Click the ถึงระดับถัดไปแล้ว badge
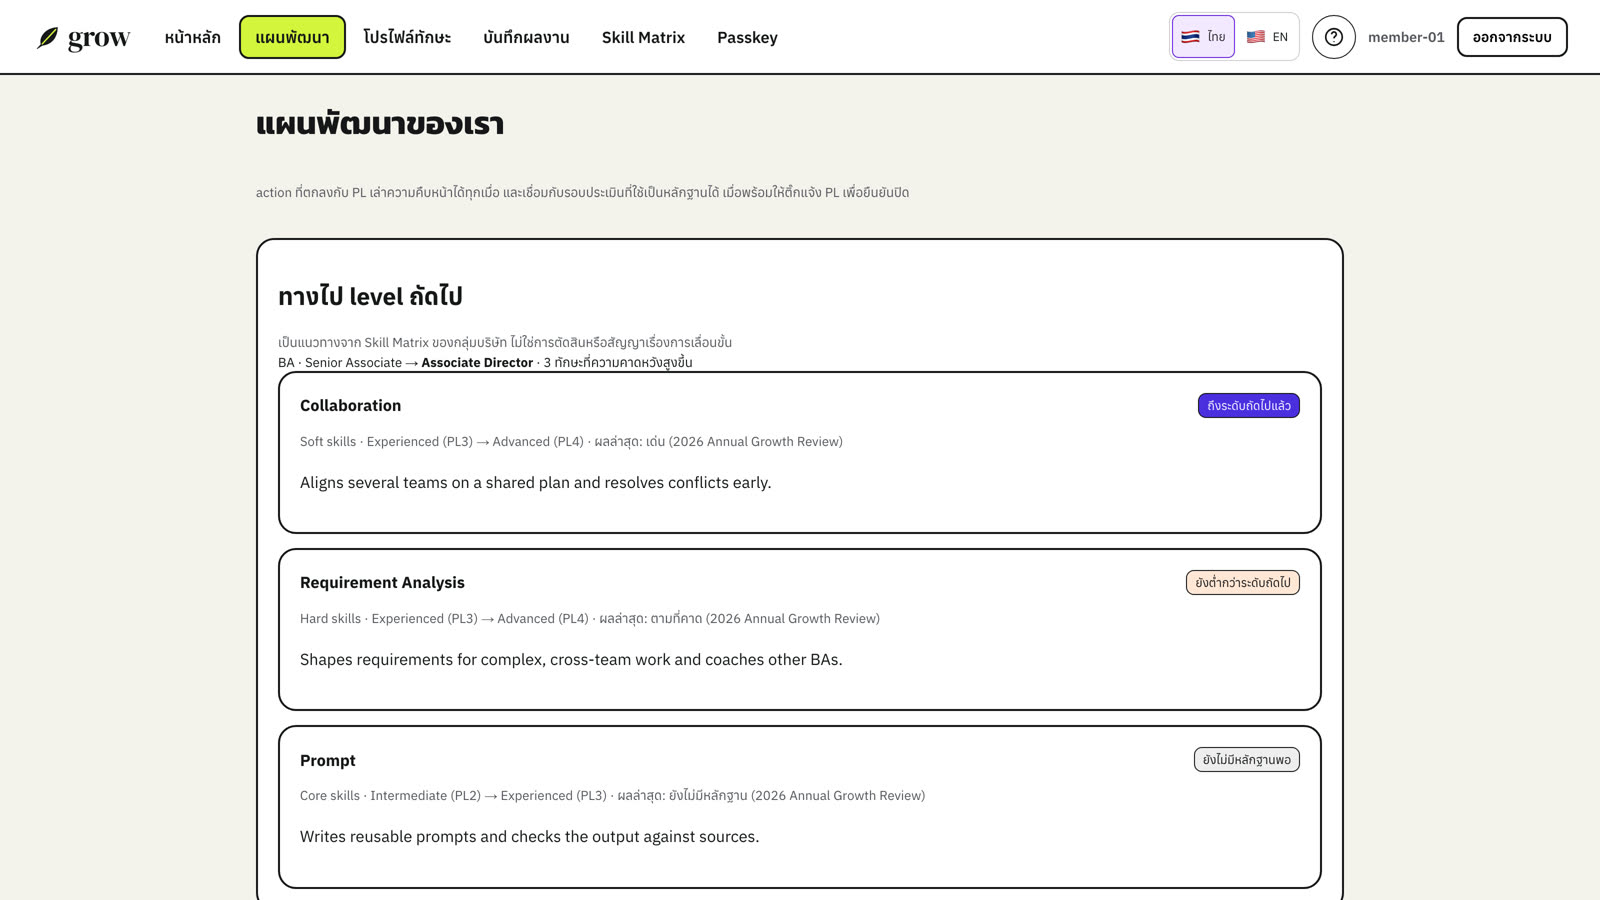Image resolution: width=1600 pixels, height=900 pixels. tap(1249, 406)
